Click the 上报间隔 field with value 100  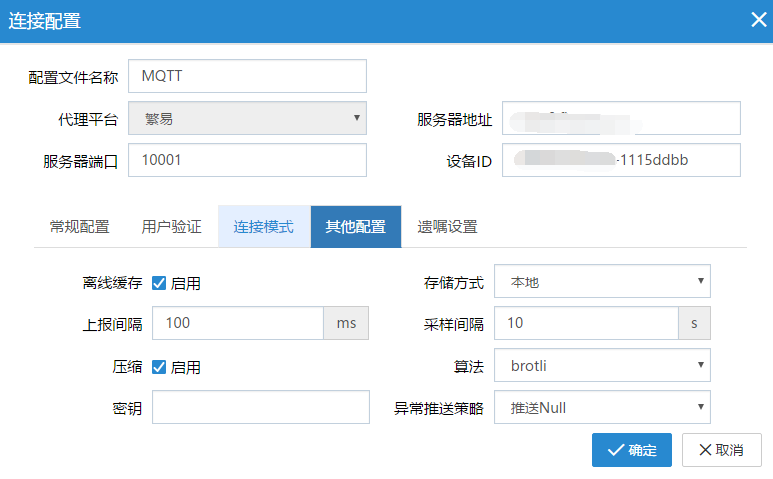238,324
